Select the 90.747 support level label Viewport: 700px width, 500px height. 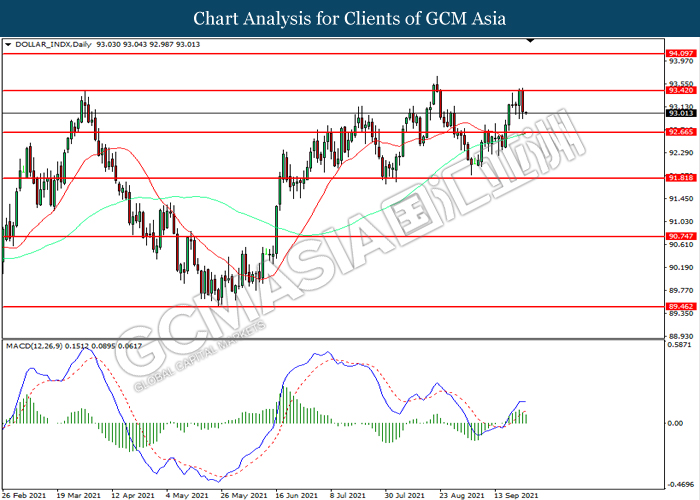click(x=681, y=237)
